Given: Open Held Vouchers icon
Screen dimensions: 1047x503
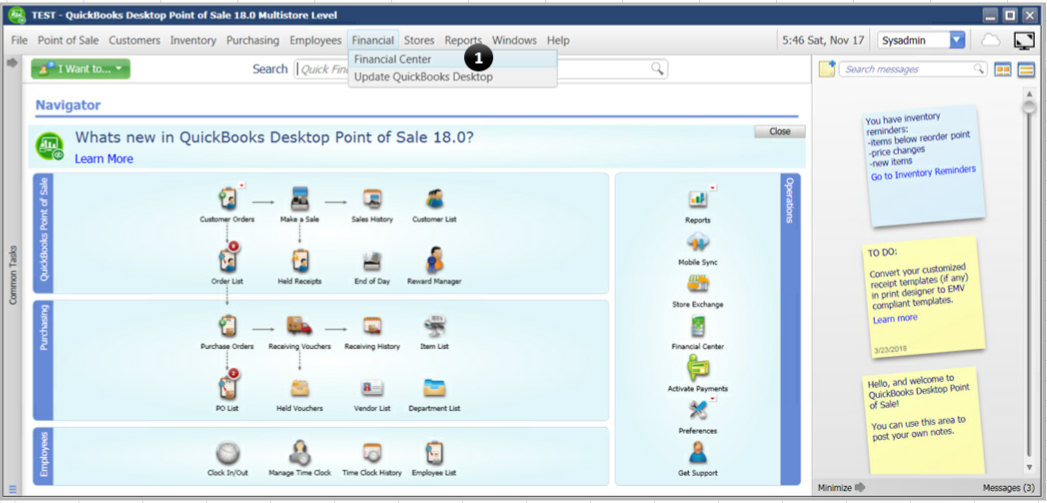Looking at the screenshot, I should coord(300,388).
